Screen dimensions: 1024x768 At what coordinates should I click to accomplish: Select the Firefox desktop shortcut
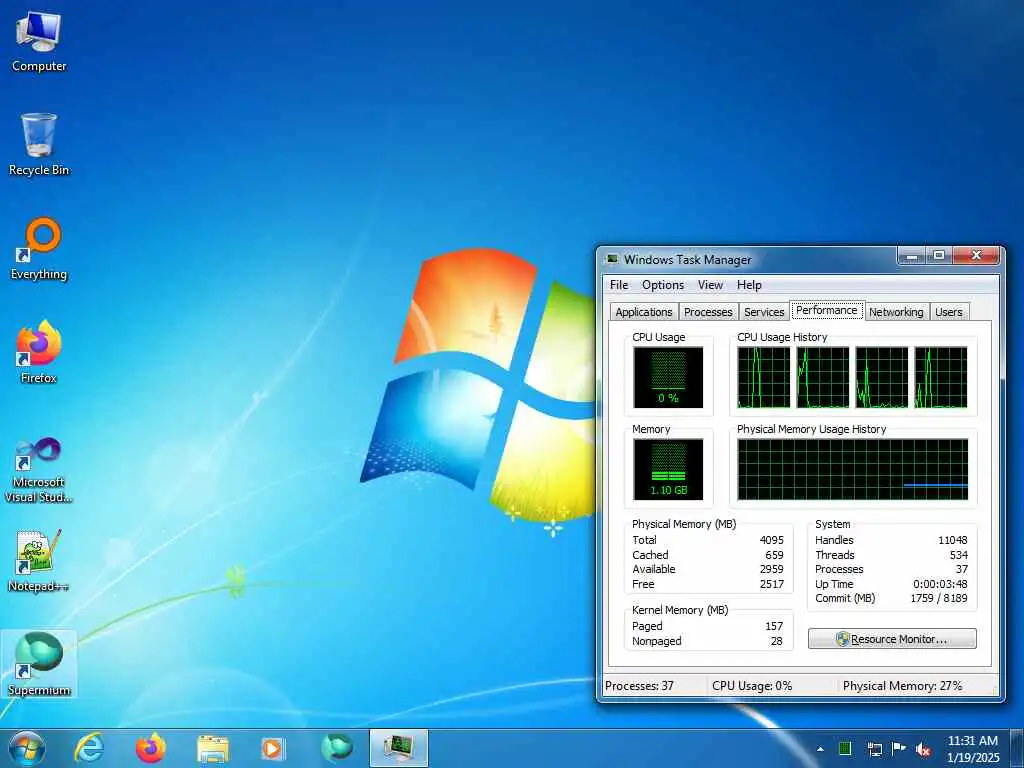39,353
